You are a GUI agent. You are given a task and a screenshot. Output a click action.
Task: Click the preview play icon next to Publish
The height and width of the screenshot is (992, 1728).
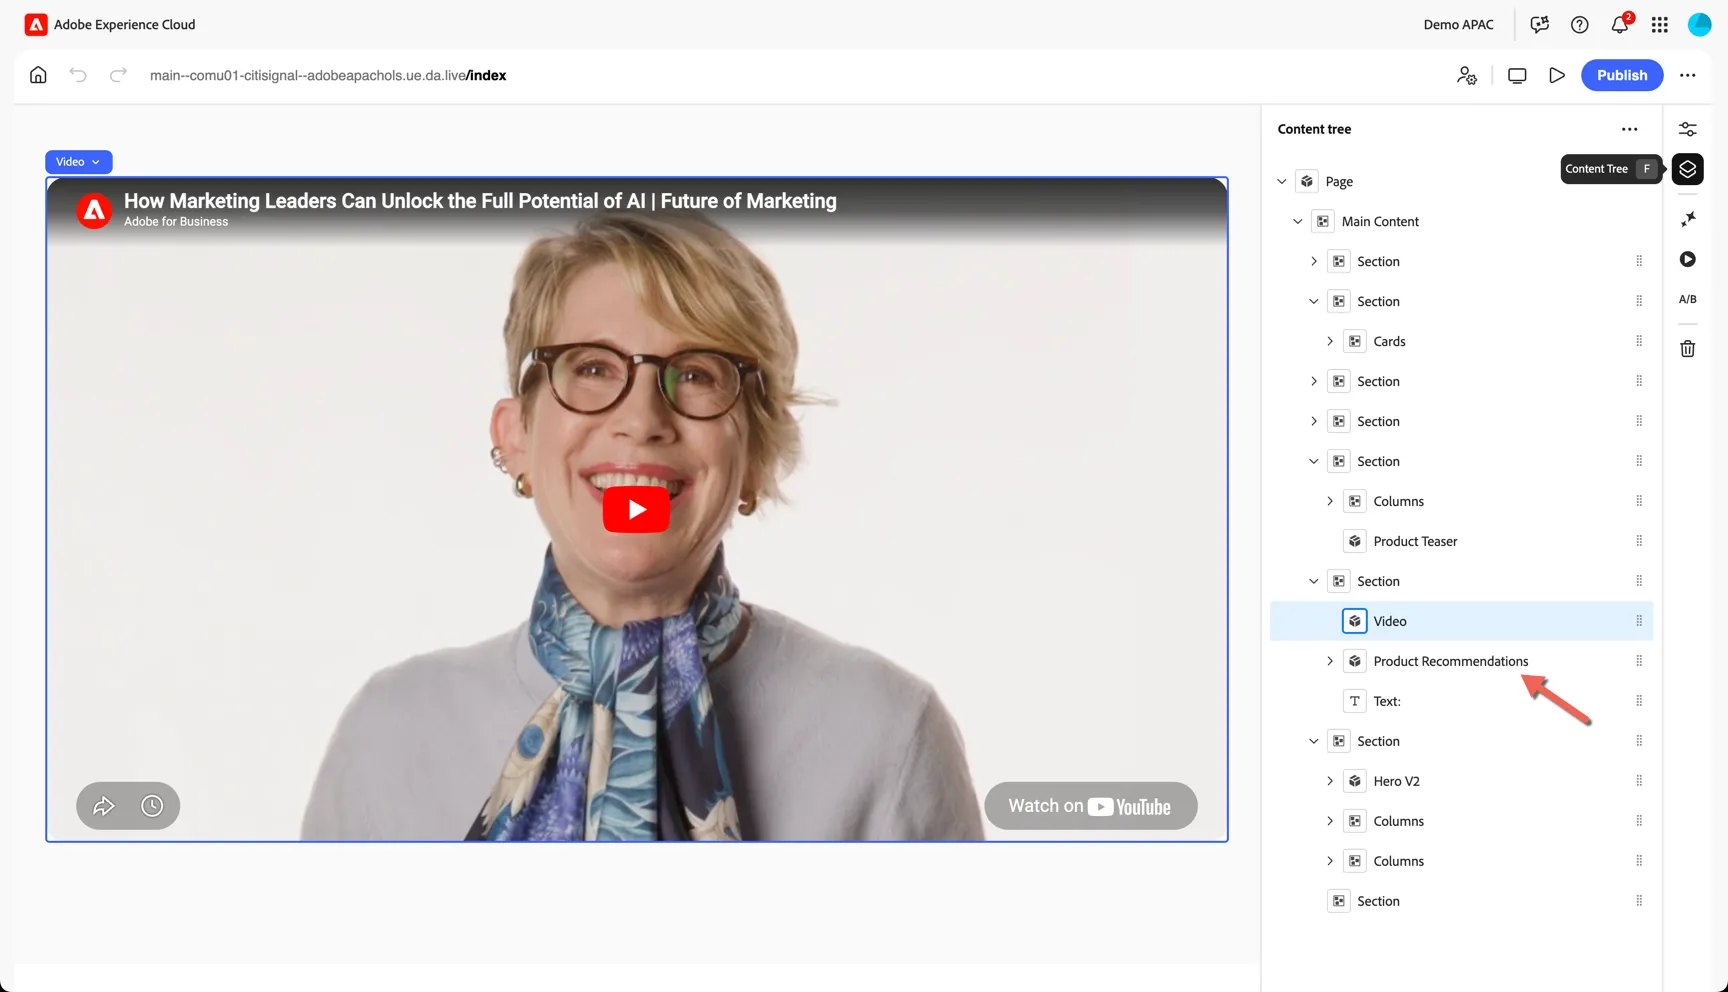tap(1557, 75)
